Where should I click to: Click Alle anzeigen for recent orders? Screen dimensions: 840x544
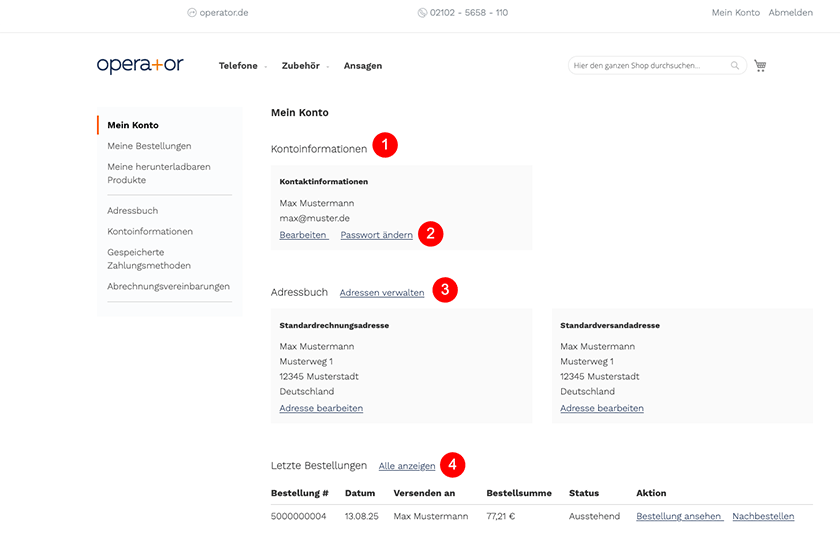[x=407, y=466]
